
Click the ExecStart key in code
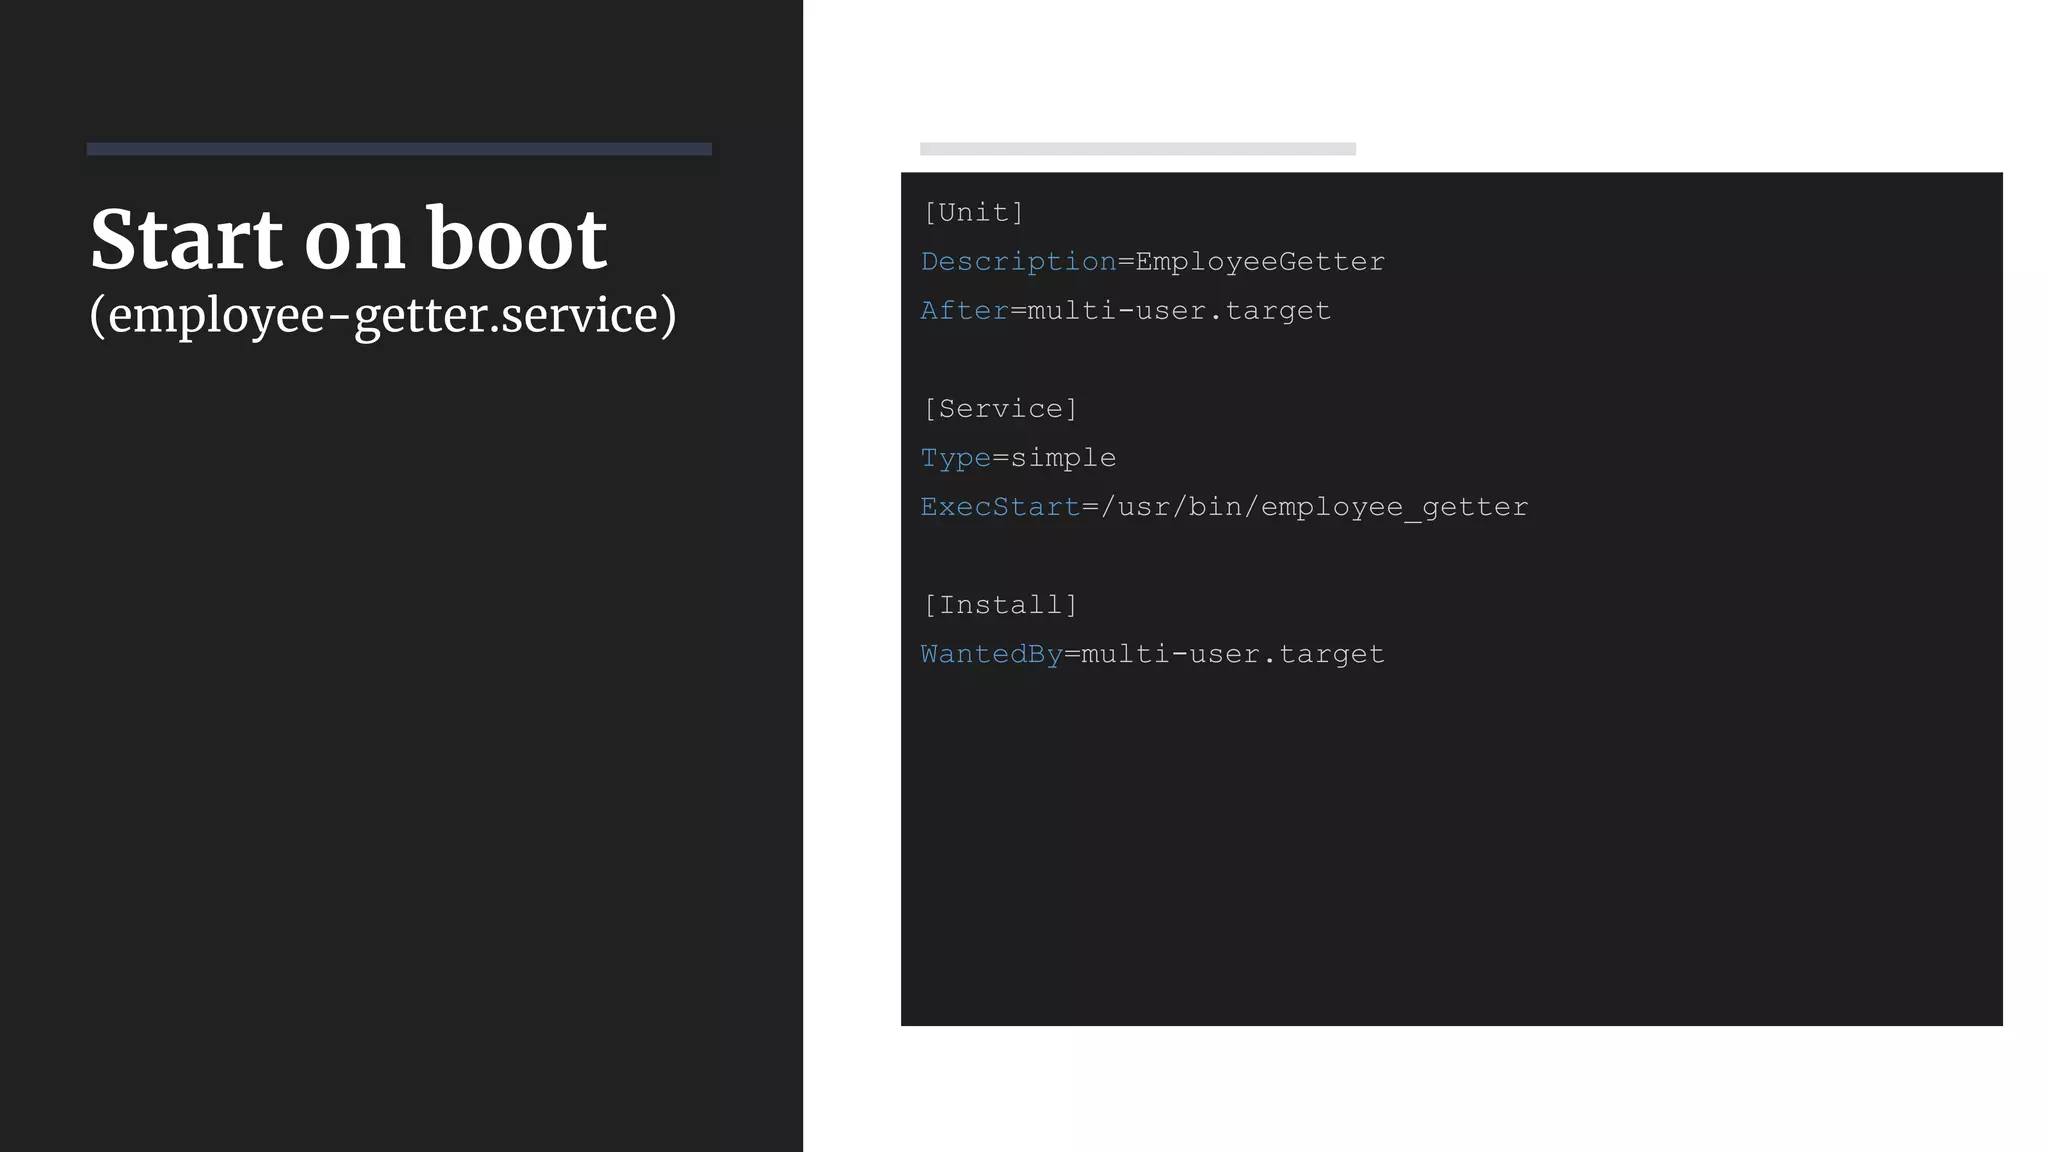1000,507
